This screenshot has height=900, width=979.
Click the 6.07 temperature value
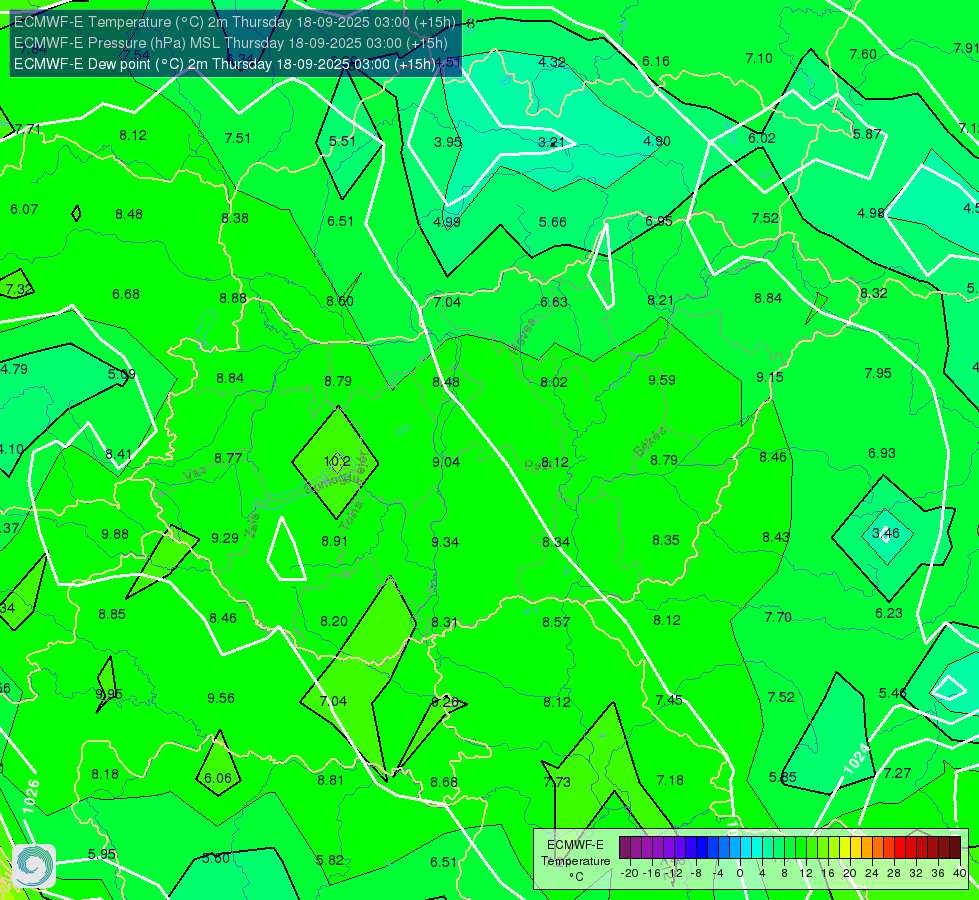pos(24,209)
